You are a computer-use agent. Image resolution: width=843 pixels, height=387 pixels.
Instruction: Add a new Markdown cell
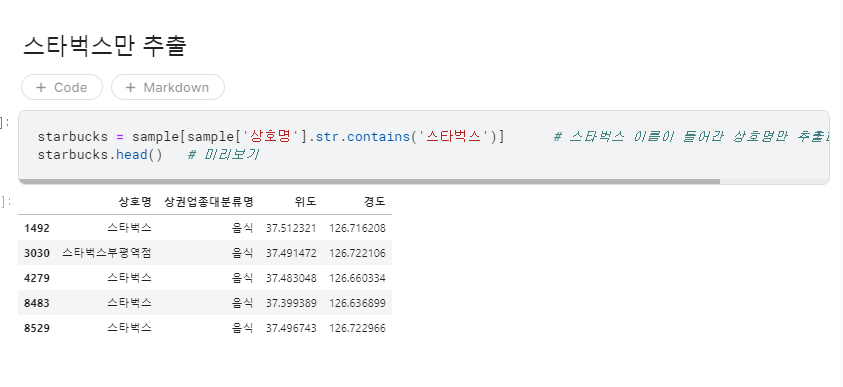[x=168, y=87]
